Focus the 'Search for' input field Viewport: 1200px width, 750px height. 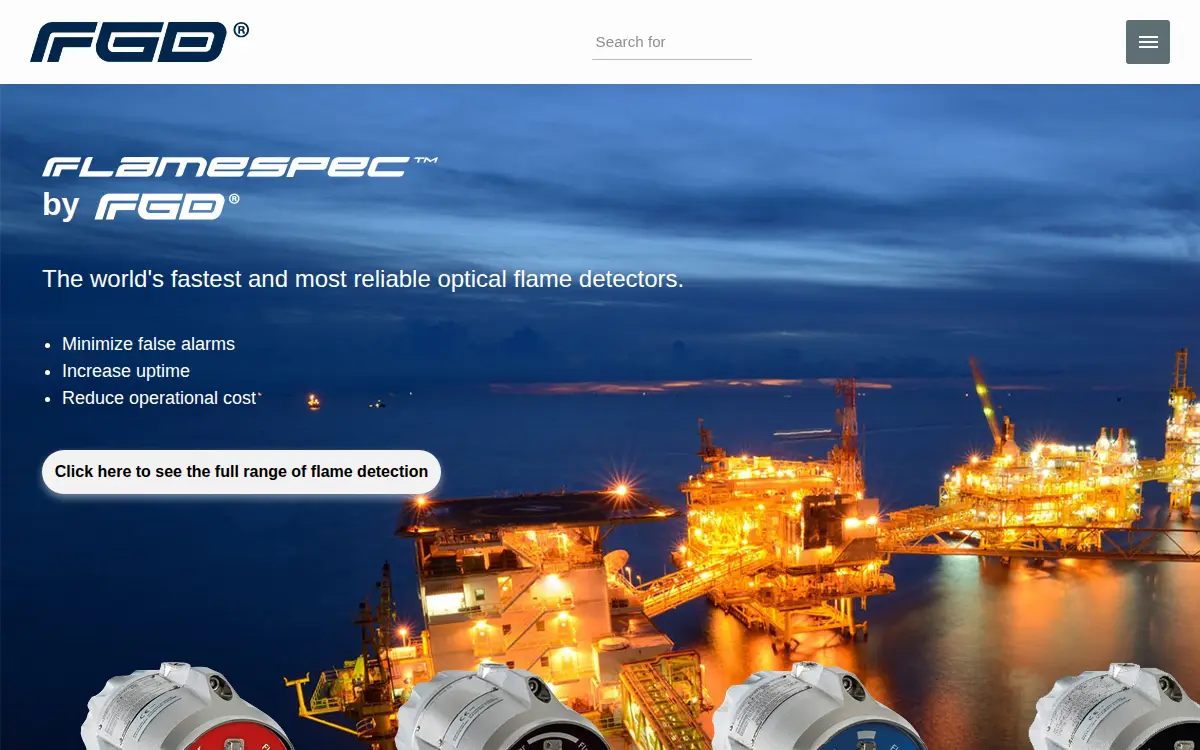[672, 42]
